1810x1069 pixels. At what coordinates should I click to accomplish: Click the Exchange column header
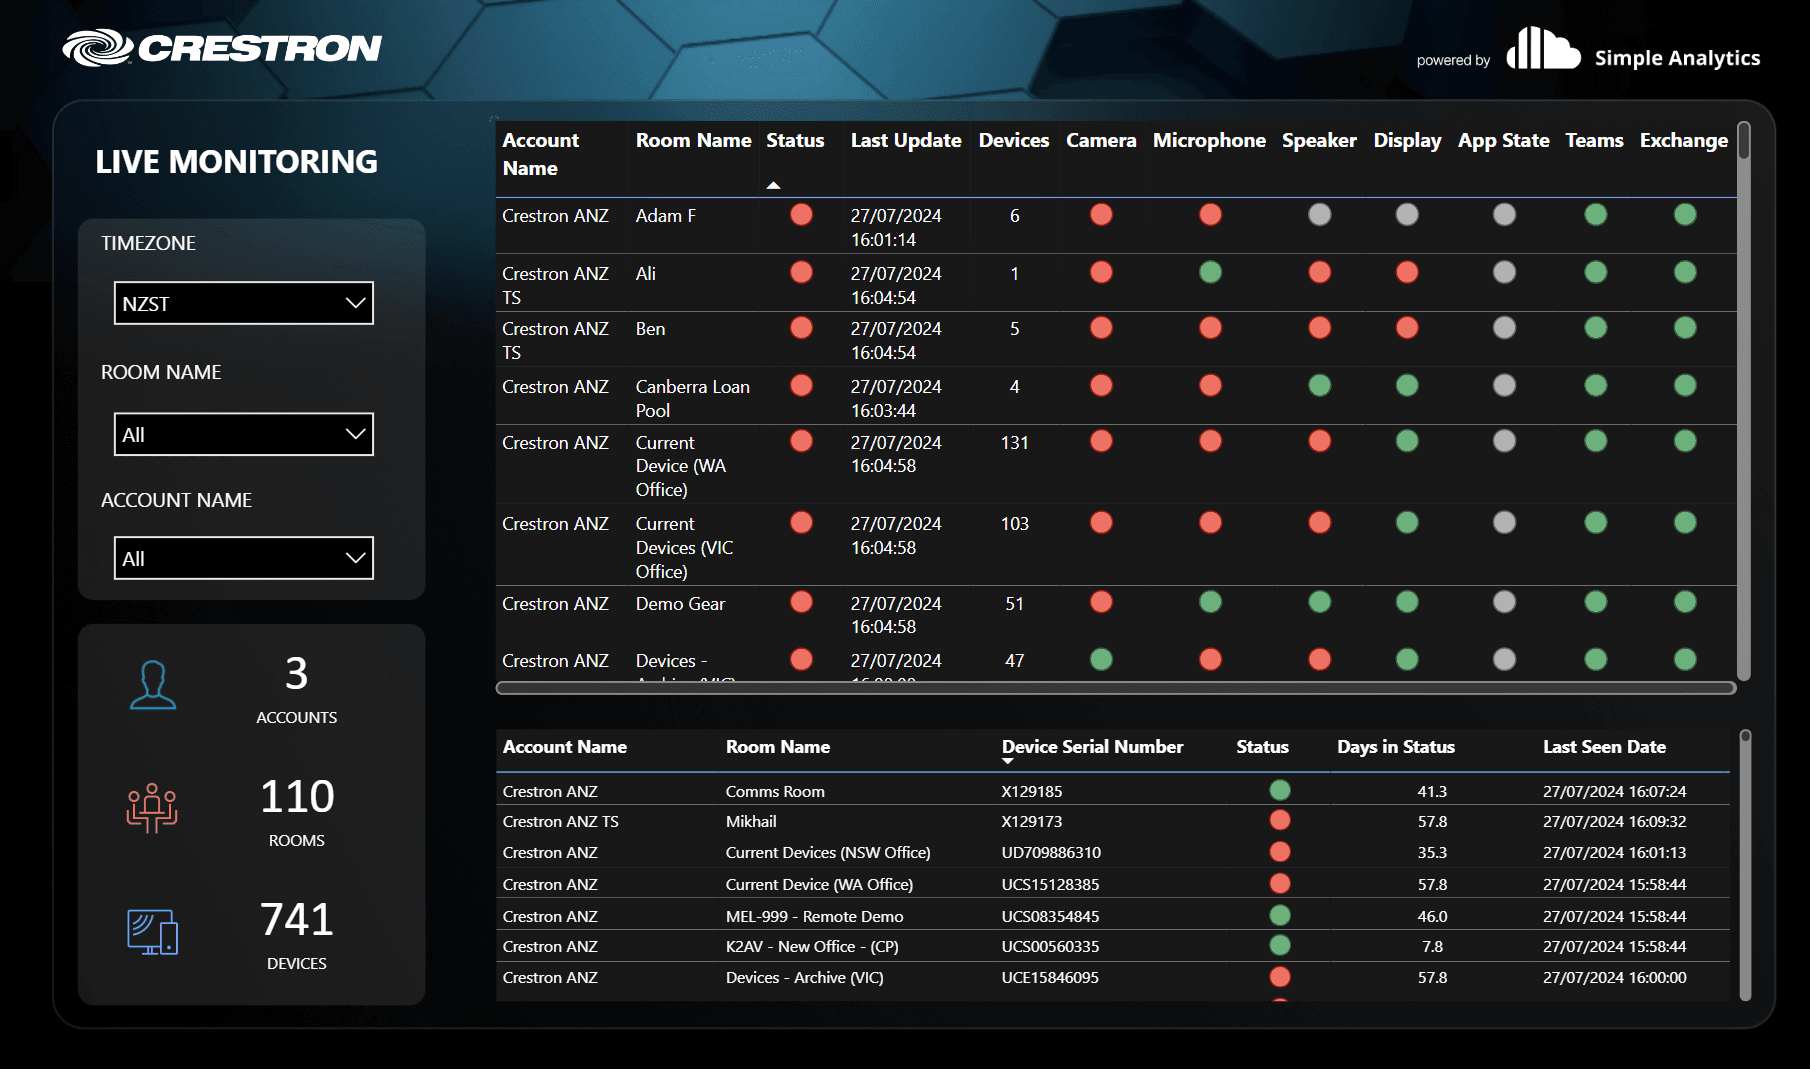(x=1684, y=140)
